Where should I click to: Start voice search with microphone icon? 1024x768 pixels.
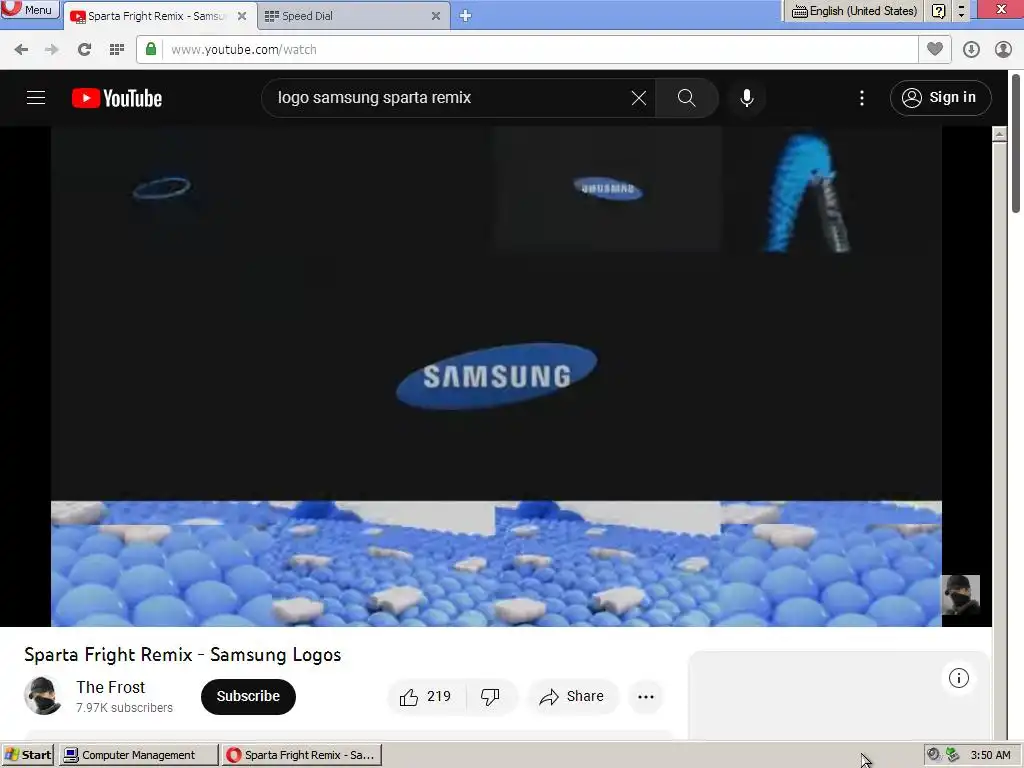point(747,98)
